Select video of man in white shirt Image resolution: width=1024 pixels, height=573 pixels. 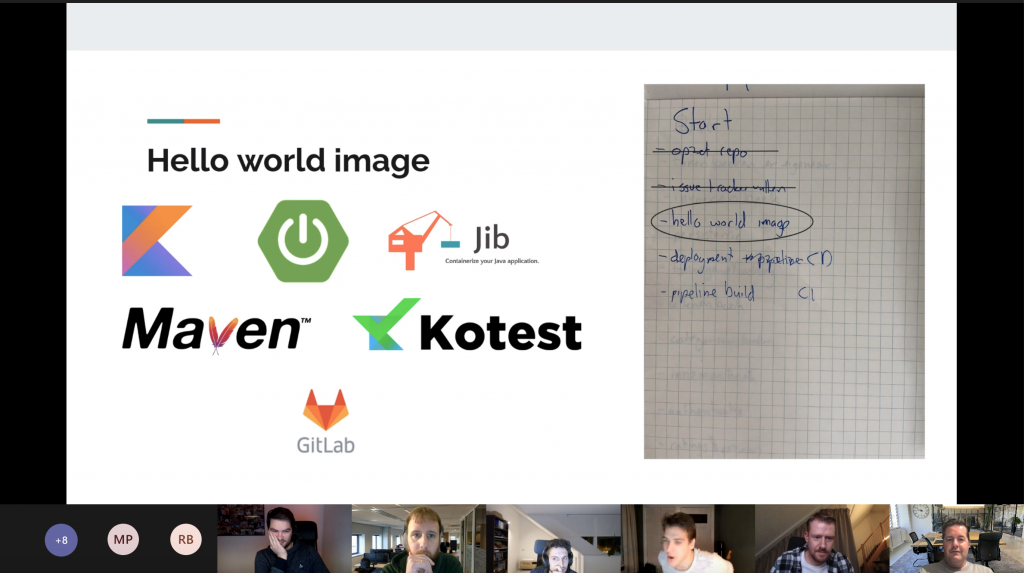coord(688,538)
